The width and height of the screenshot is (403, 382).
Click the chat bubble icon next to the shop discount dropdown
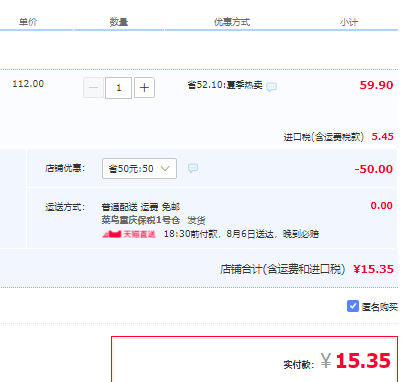click(x=193, y=168)
